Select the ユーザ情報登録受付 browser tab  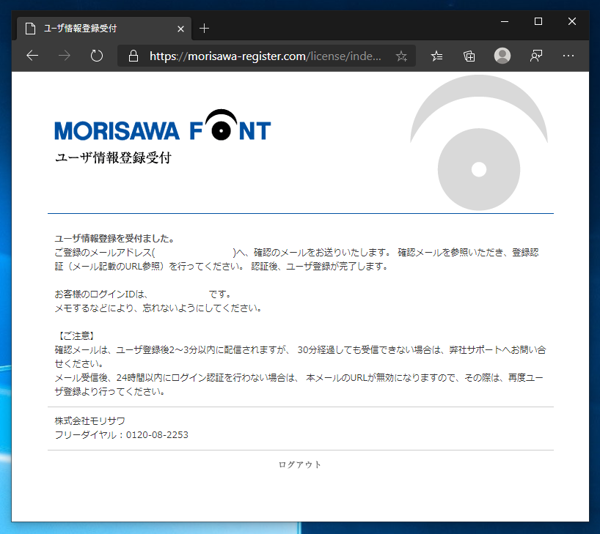pyautogui.click(x=104, y=28)
